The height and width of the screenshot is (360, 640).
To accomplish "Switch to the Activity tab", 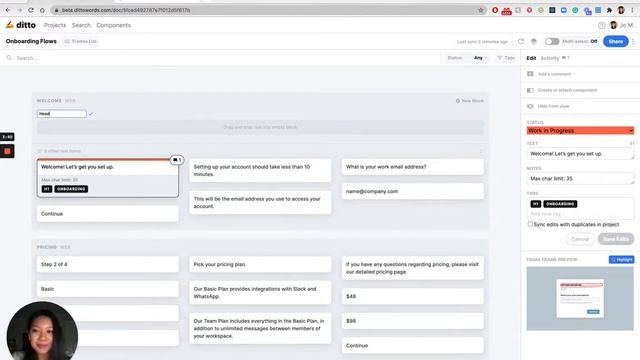I will point(550,58).
